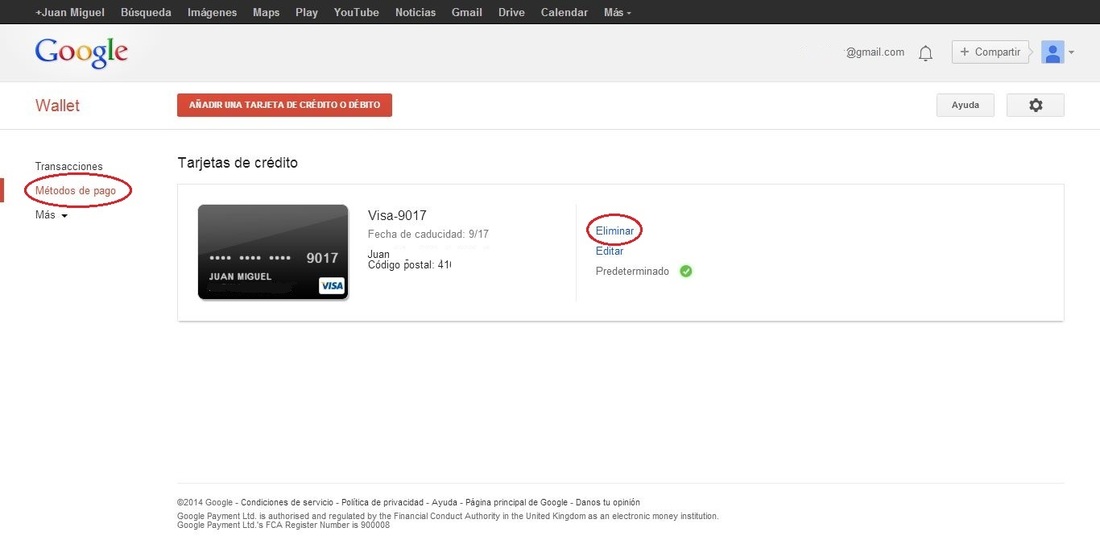
Task: Open Gmail in top bar
Action: coord(467,13)
